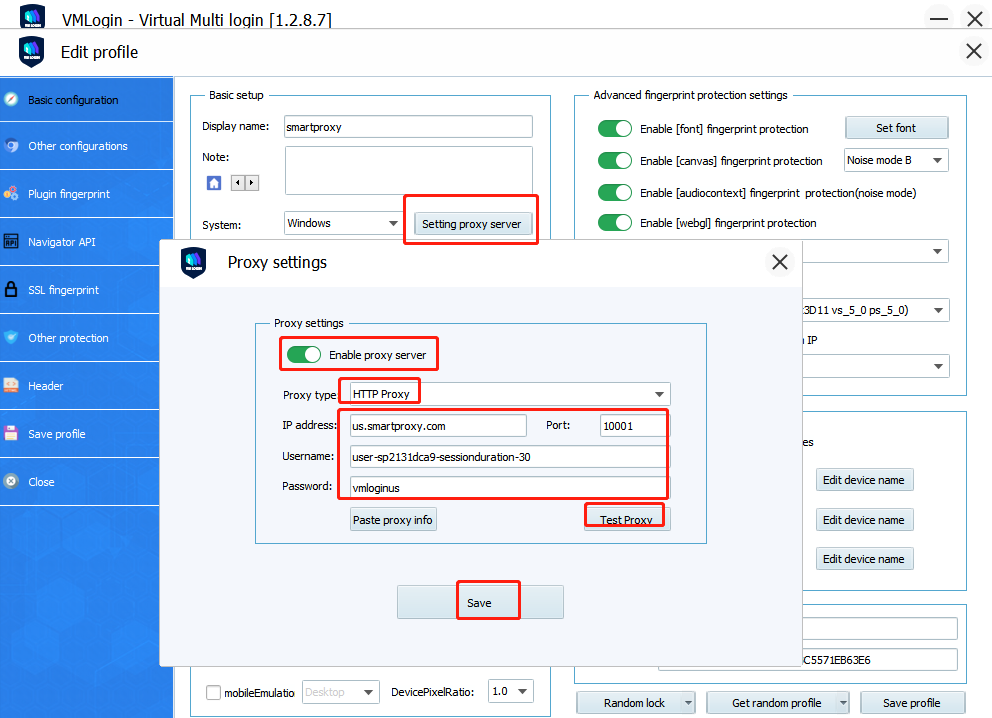Click the Plugin fingerprint sidebar icon
The image size is (992, 718).
click(11, 194)
